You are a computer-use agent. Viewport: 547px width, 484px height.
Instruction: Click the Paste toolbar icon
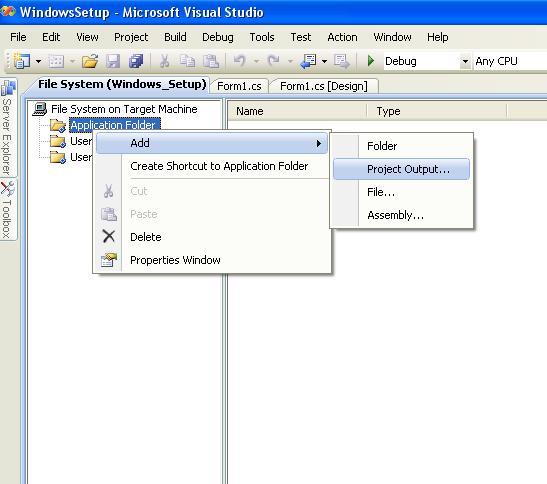211,61
